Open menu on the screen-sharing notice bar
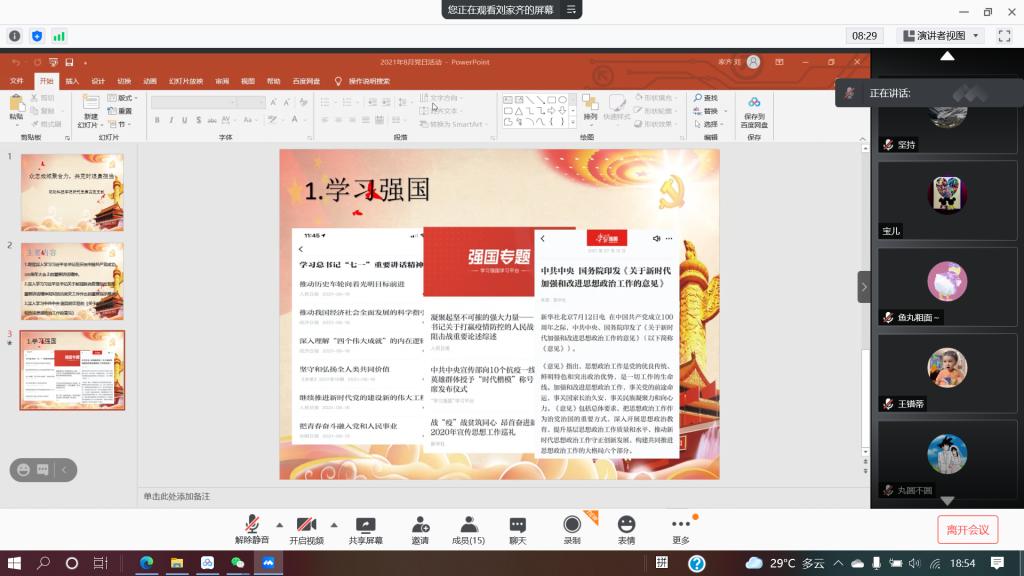 571,9
